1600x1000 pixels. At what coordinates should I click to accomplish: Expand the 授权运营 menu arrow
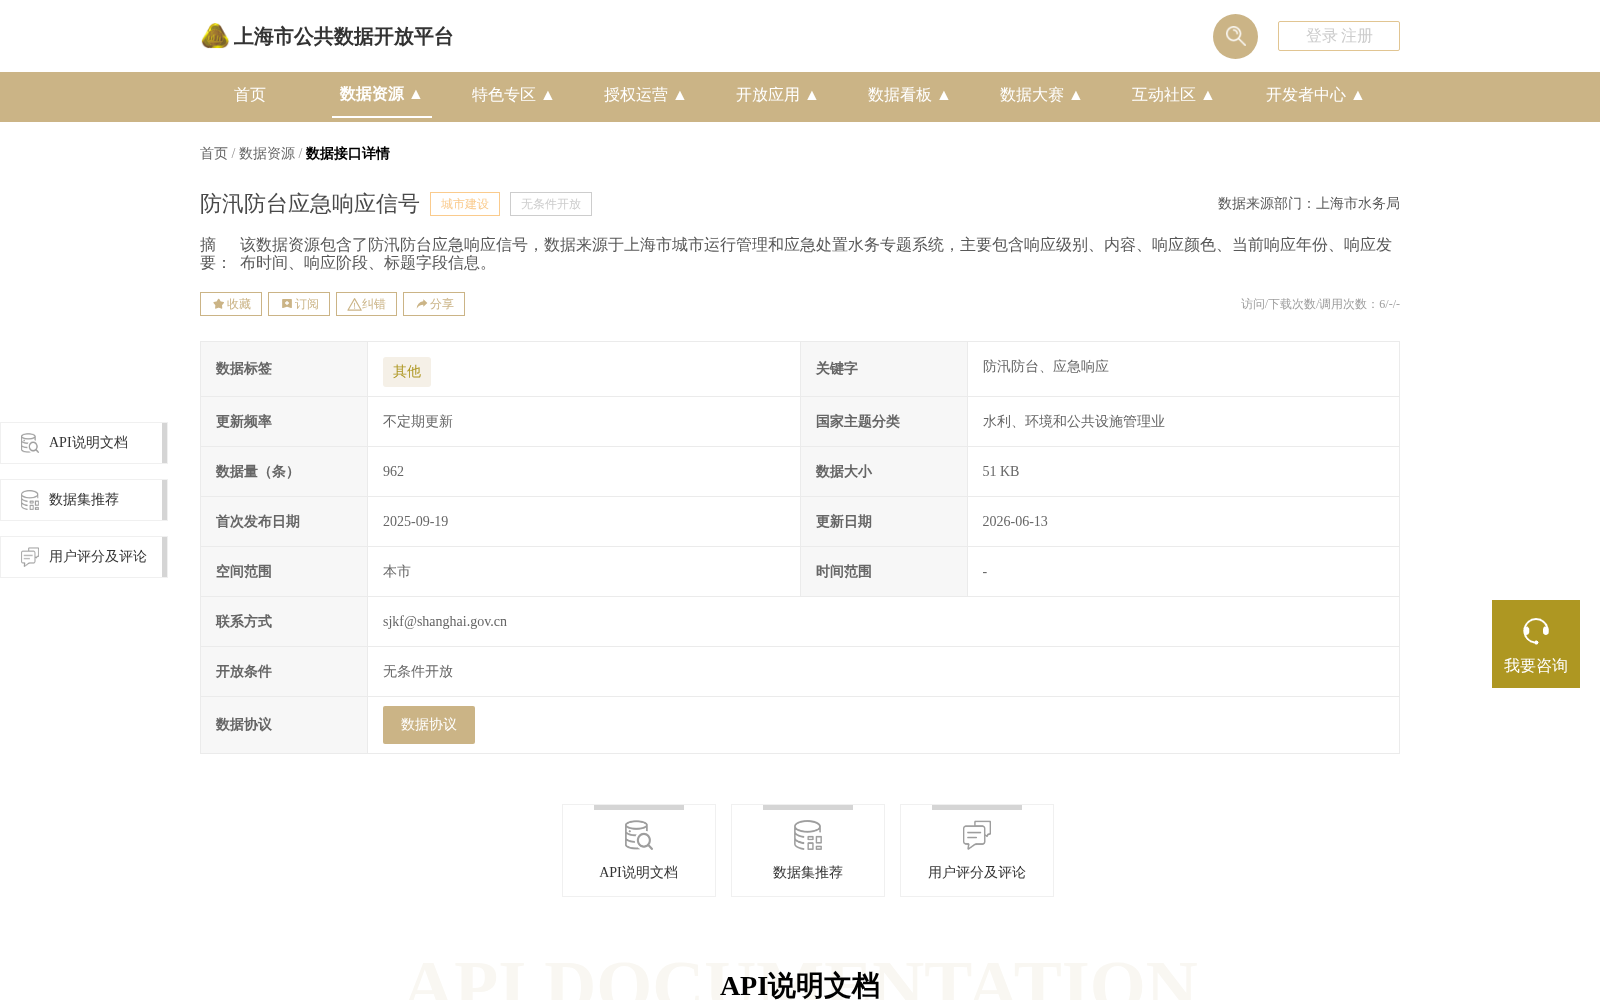click(680, 95)
